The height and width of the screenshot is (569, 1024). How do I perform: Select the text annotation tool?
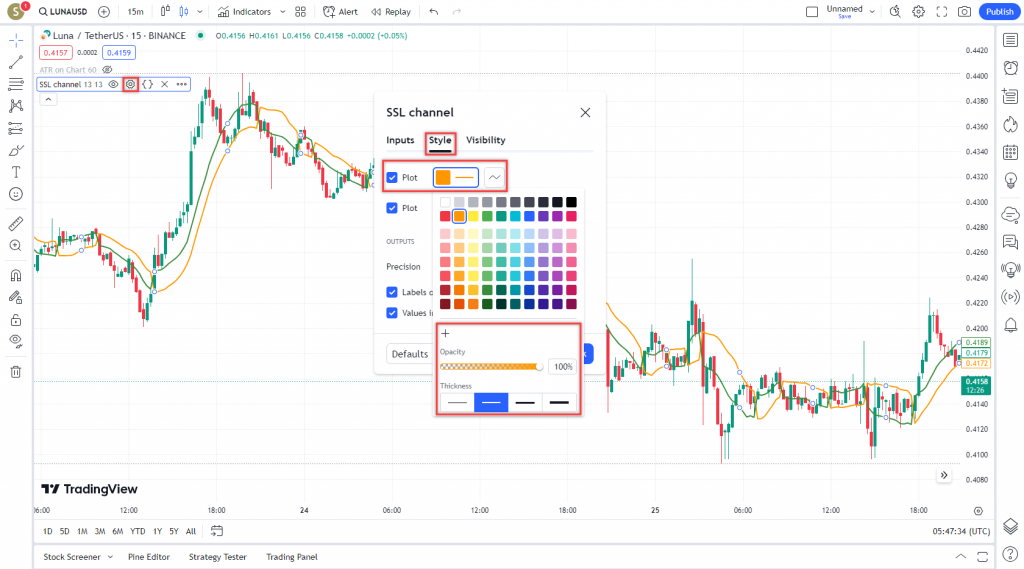[x=16, y=172]
